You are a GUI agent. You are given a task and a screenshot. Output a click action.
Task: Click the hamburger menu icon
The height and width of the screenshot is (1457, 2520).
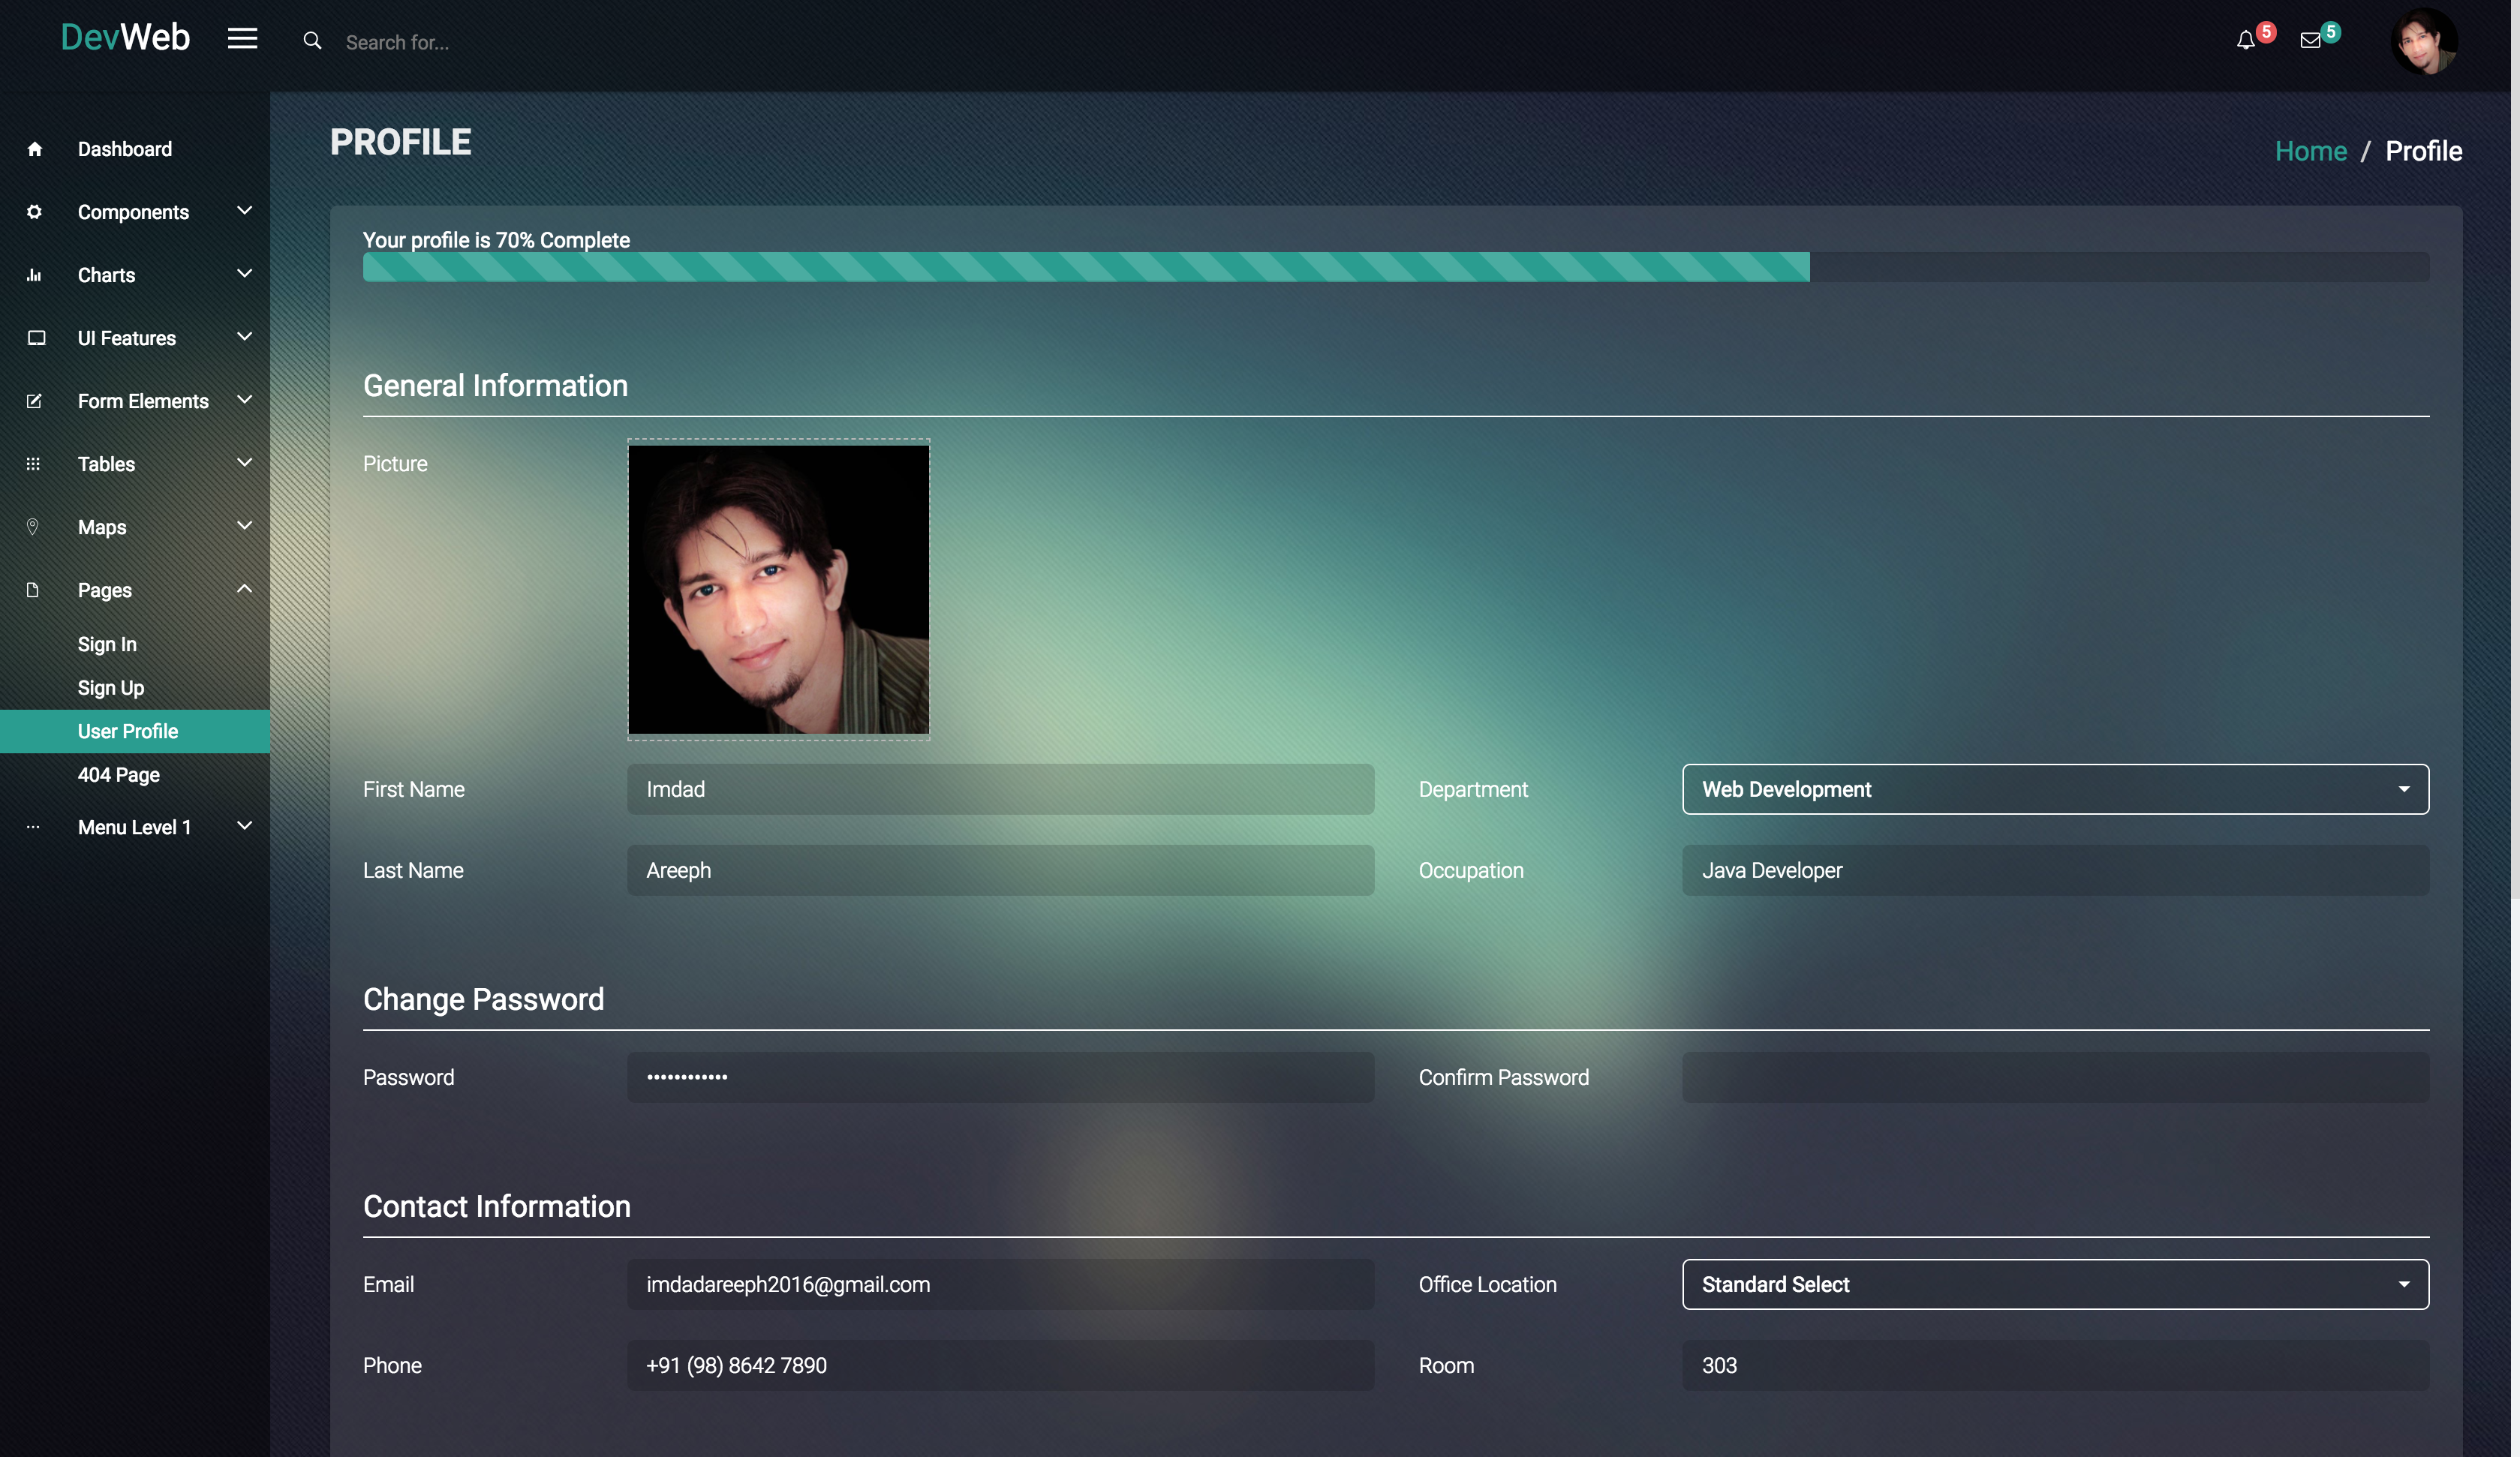242,38
